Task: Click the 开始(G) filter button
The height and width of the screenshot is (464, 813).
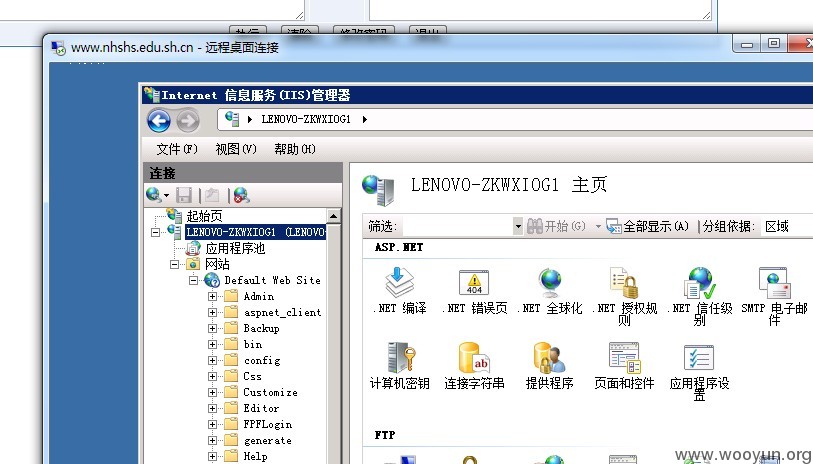Action: click(556, 226)
